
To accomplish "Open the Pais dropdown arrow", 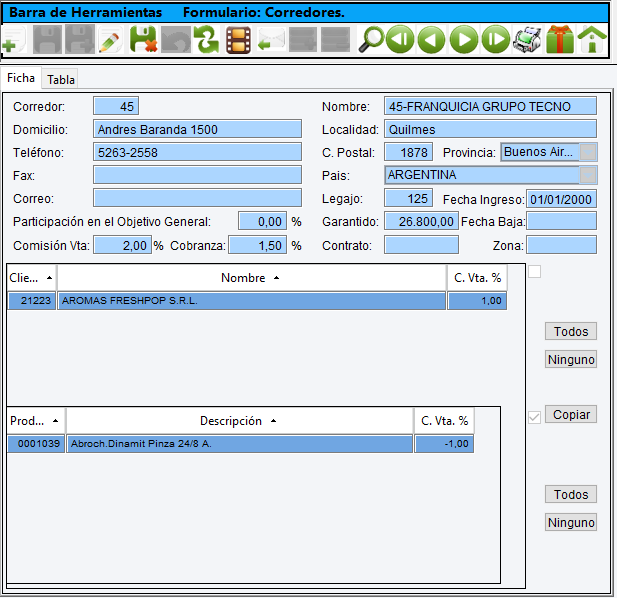I will pos(588,175).
